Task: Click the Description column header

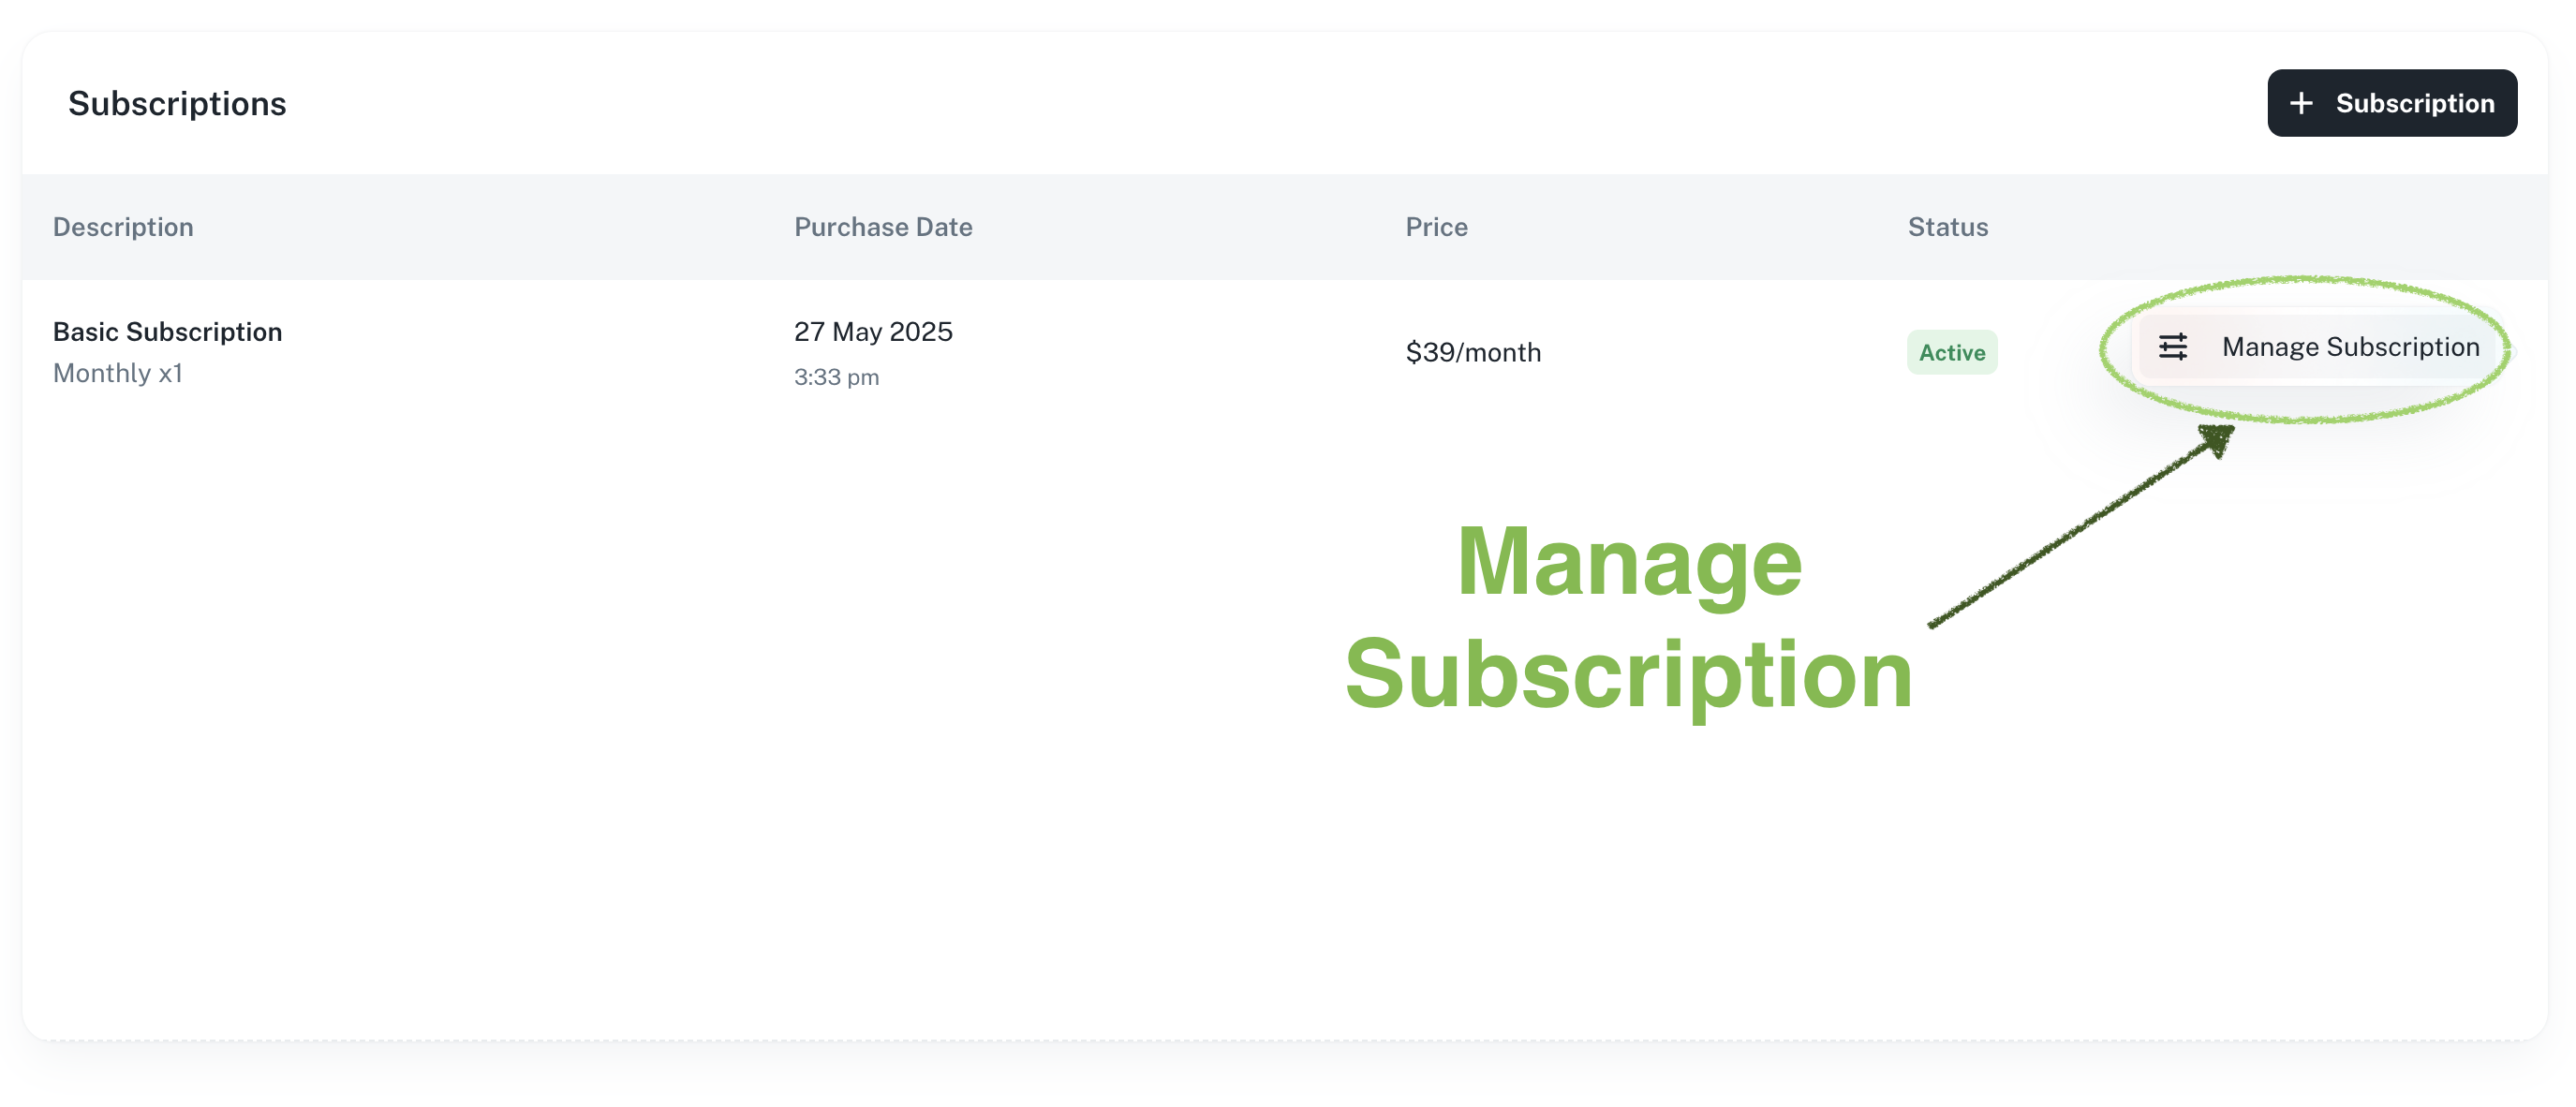Action: coord(123,226)
